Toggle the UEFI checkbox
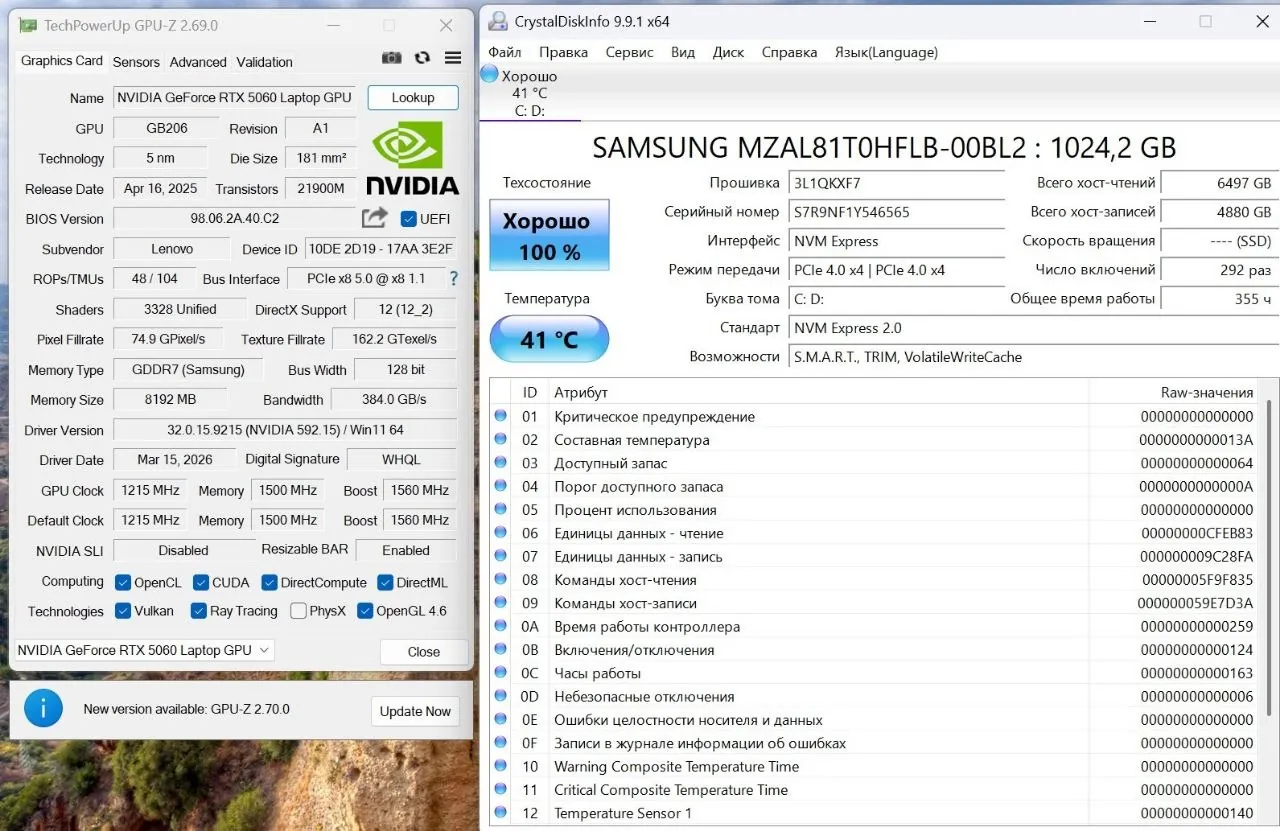The image size is (1280, 831). 408,218
